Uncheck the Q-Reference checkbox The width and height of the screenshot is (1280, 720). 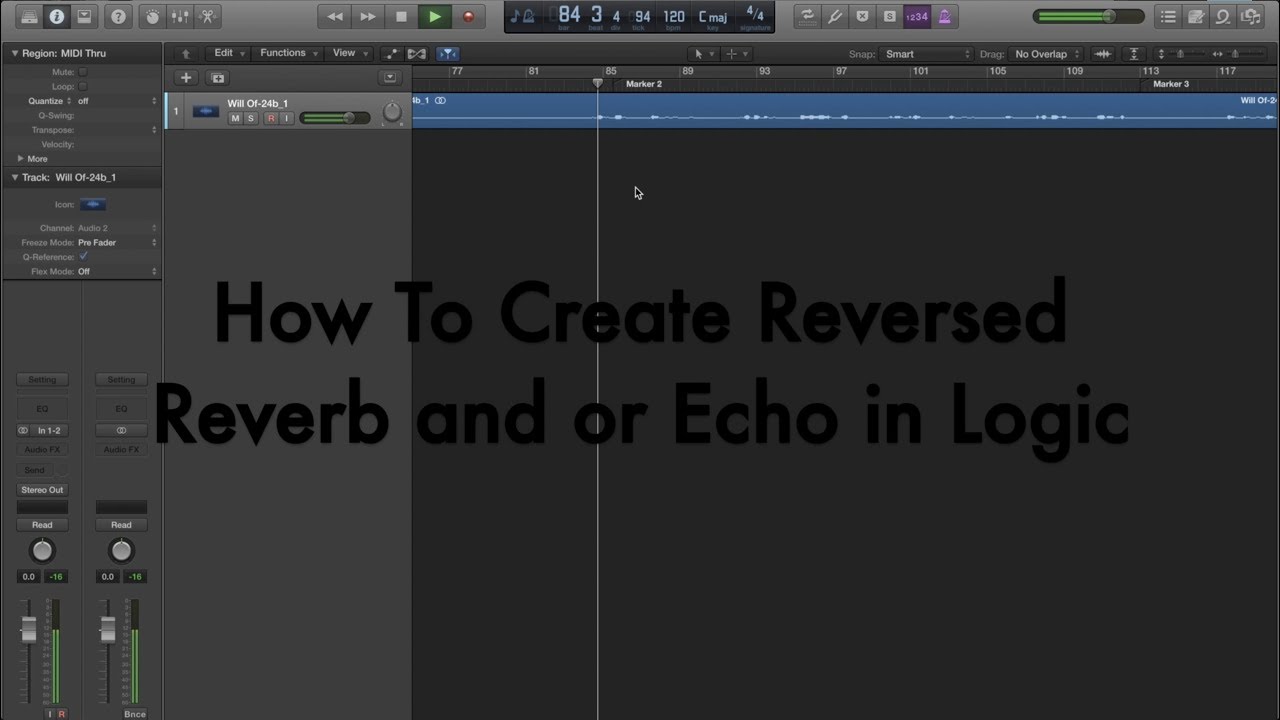[83, 257]
